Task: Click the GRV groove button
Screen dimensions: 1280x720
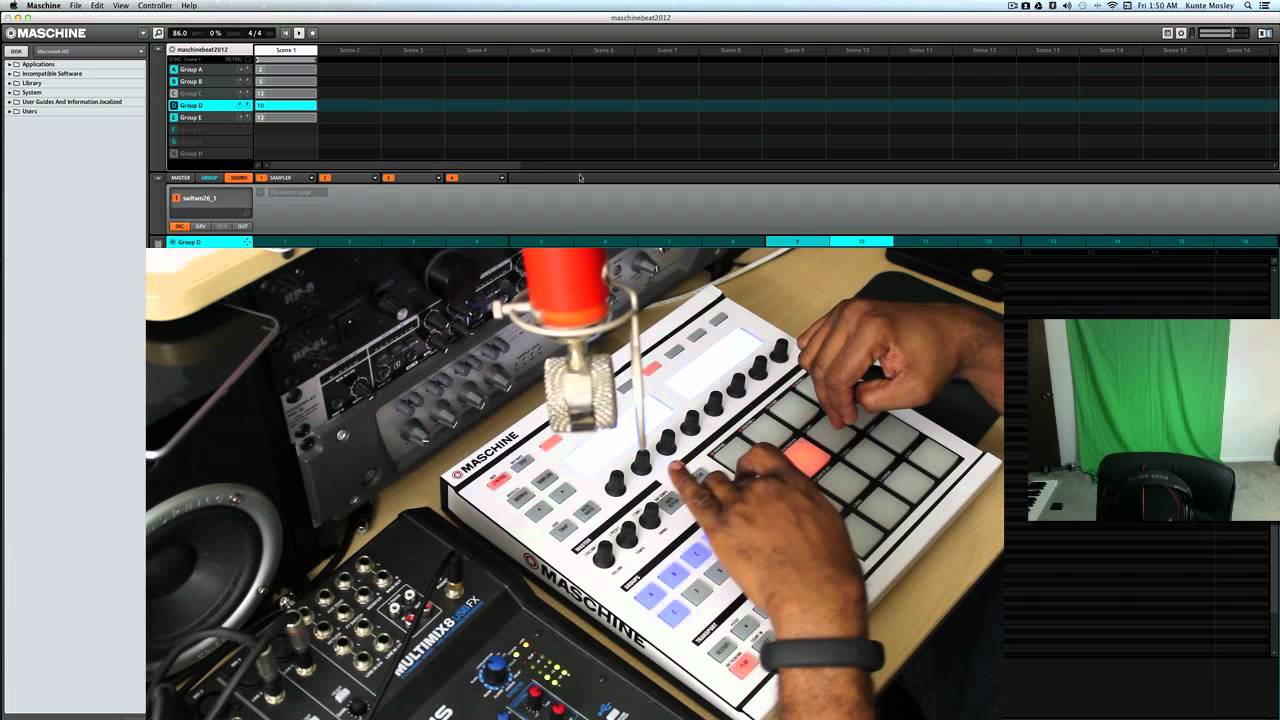Action: 201,227
